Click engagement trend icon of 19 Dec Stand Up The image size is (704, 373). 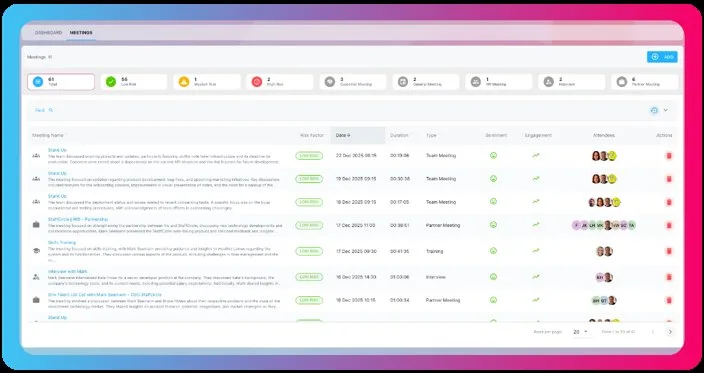[536, 178]
